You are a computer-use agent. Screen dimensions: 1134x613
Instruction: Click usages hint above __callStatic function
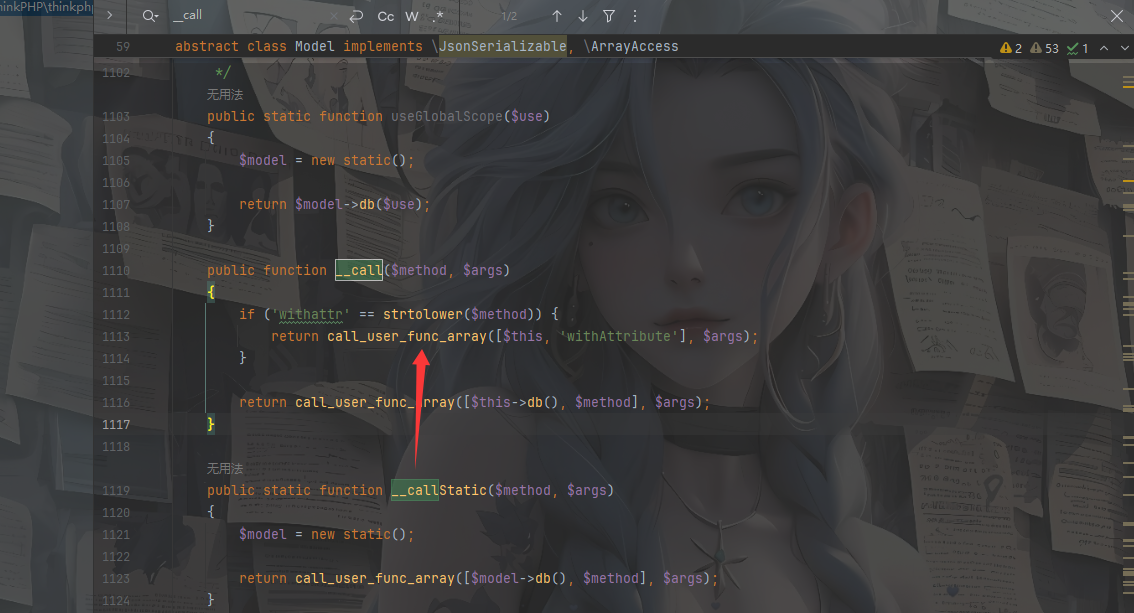click(225, 468)
